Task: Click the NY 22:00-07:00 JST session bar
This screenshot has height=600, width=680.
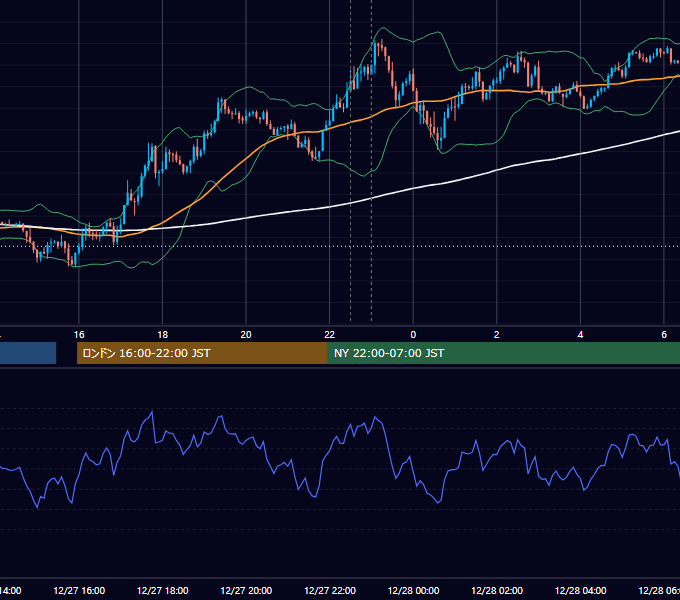Action: point(503,353)
